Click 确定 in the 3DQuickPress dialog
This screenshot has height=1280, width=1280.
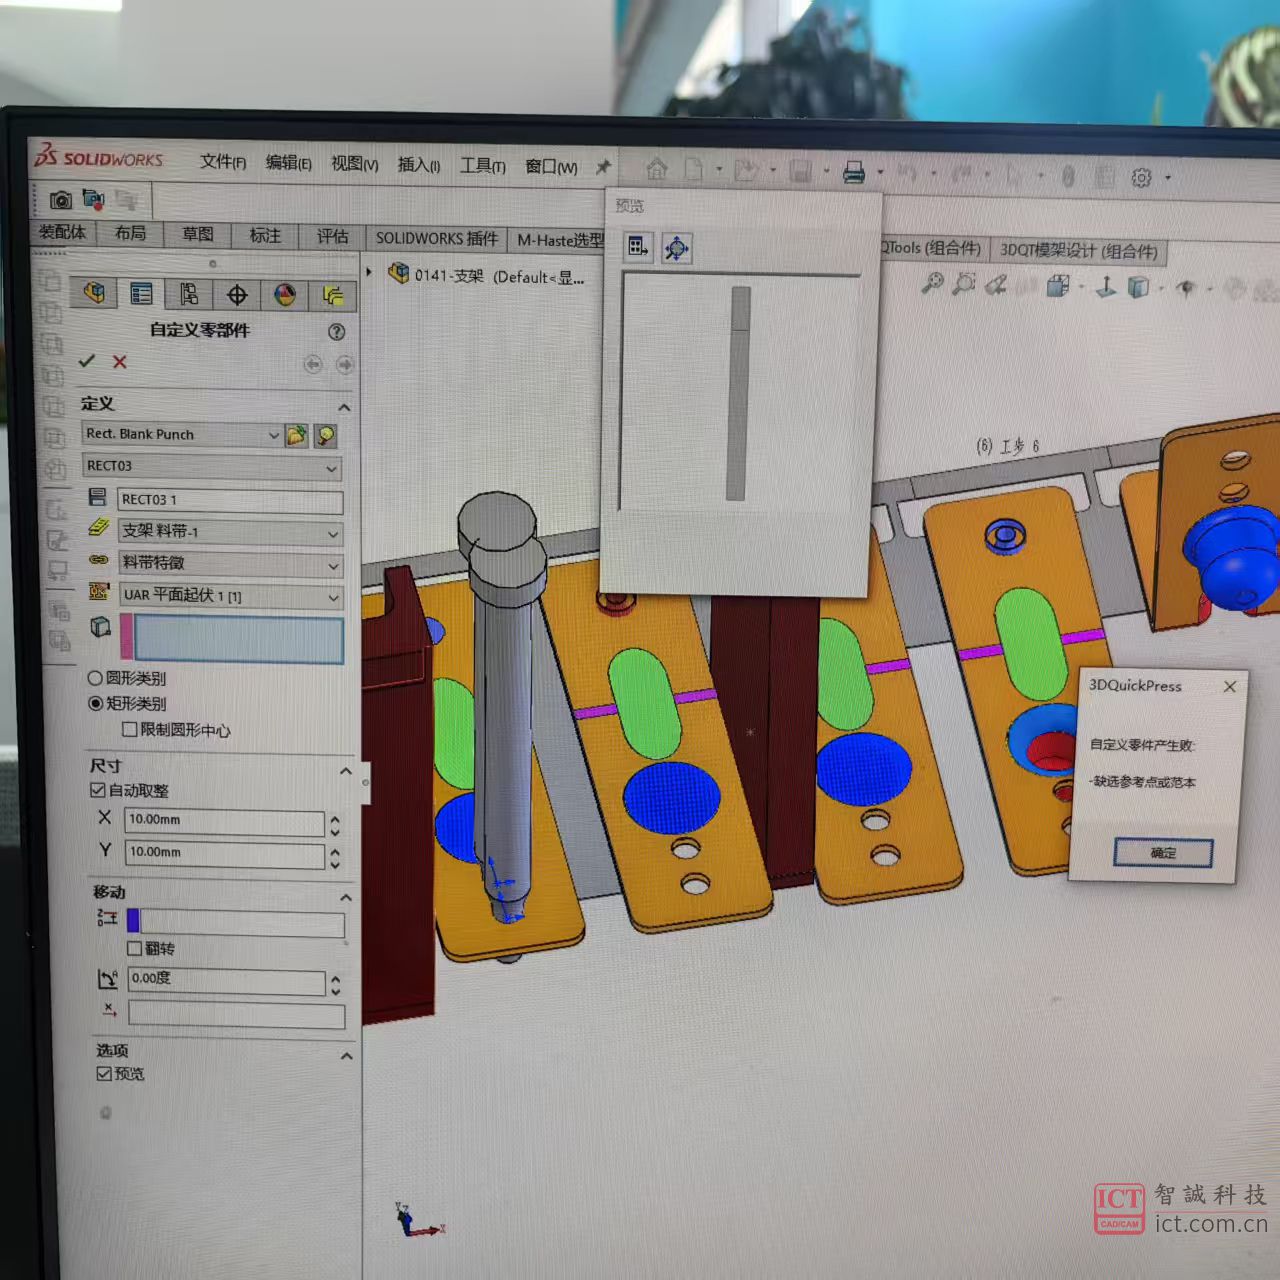[1163, 853]
